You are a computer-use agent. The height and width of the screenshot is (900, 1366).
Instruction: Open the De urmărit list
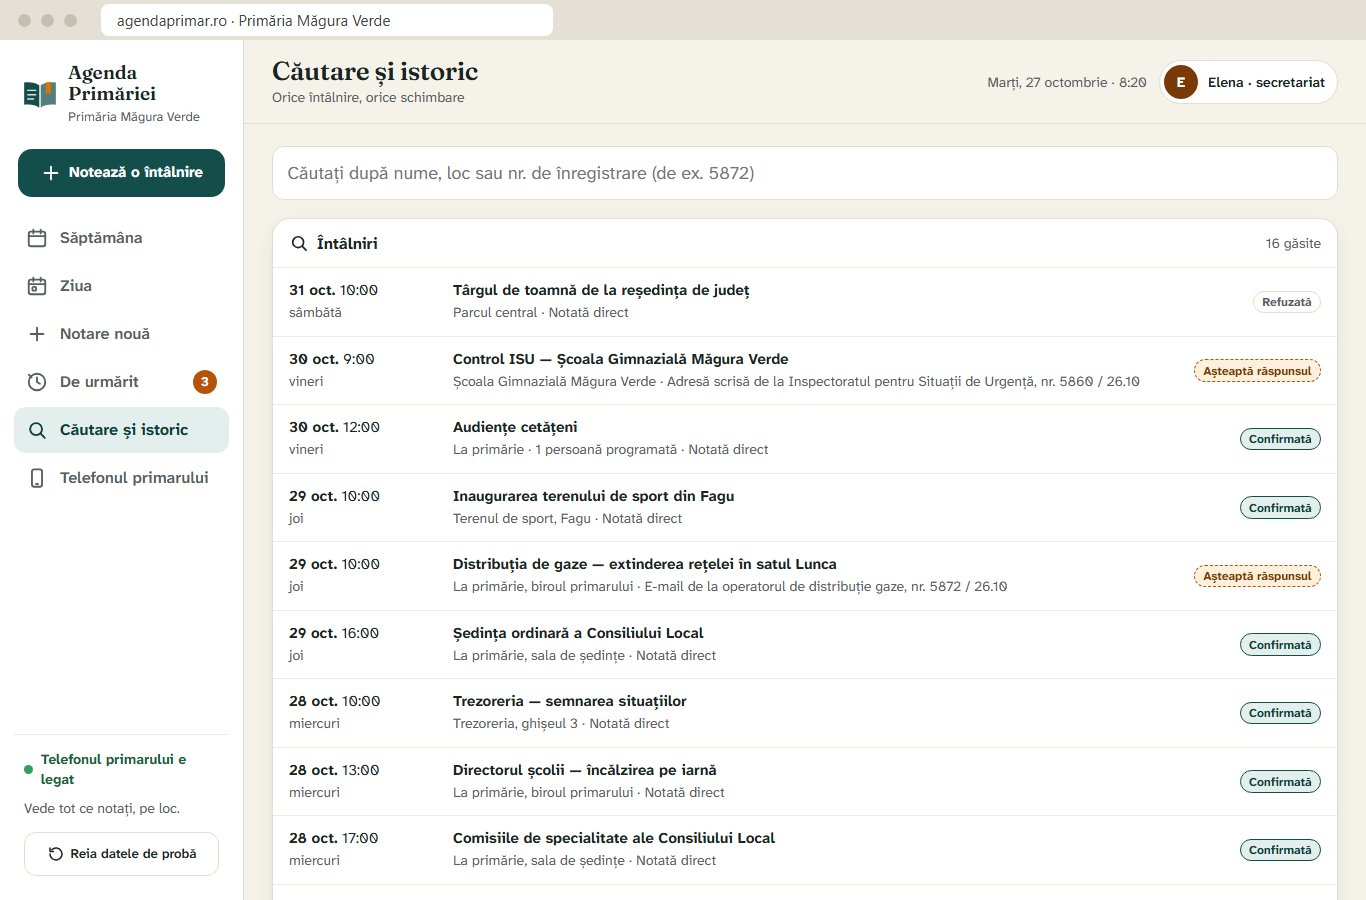121,382
